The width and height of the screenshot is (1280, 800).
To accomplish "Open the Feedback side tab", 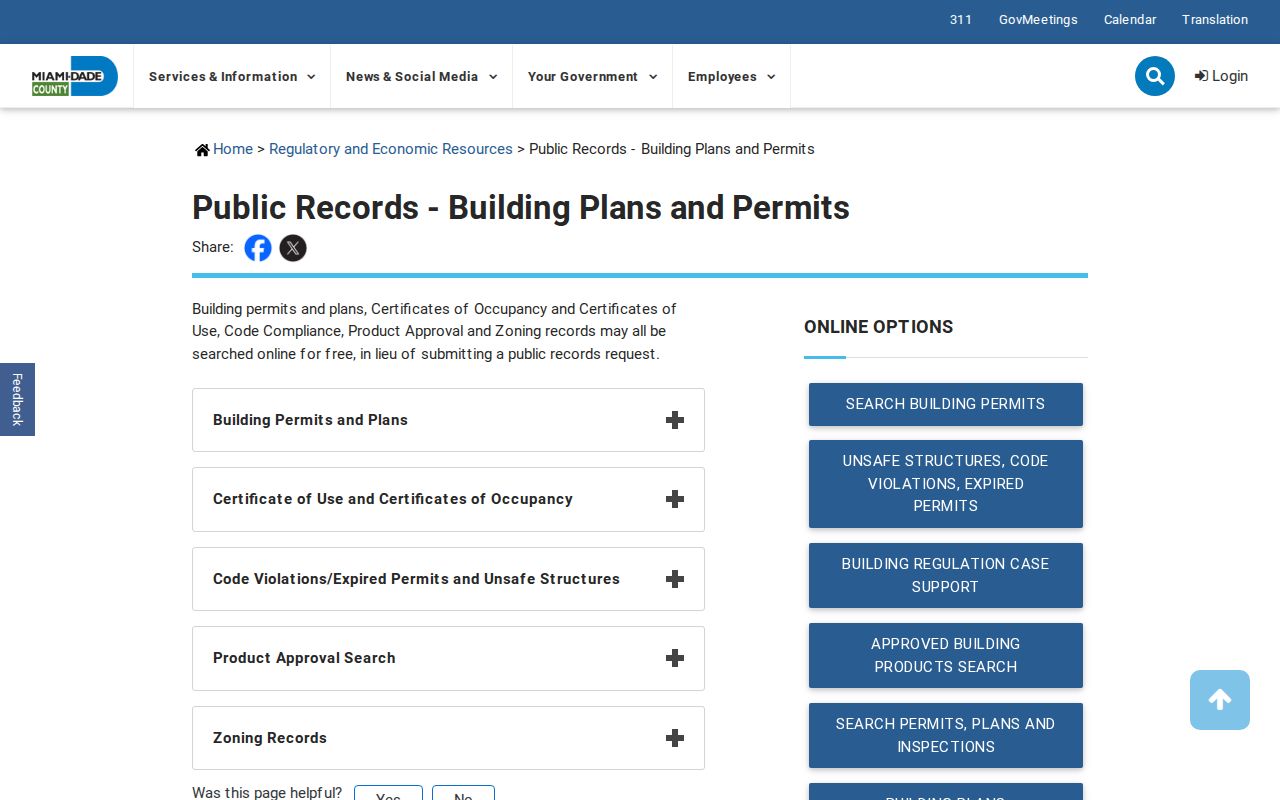I will pyautogui.click(x=17, y=399).
